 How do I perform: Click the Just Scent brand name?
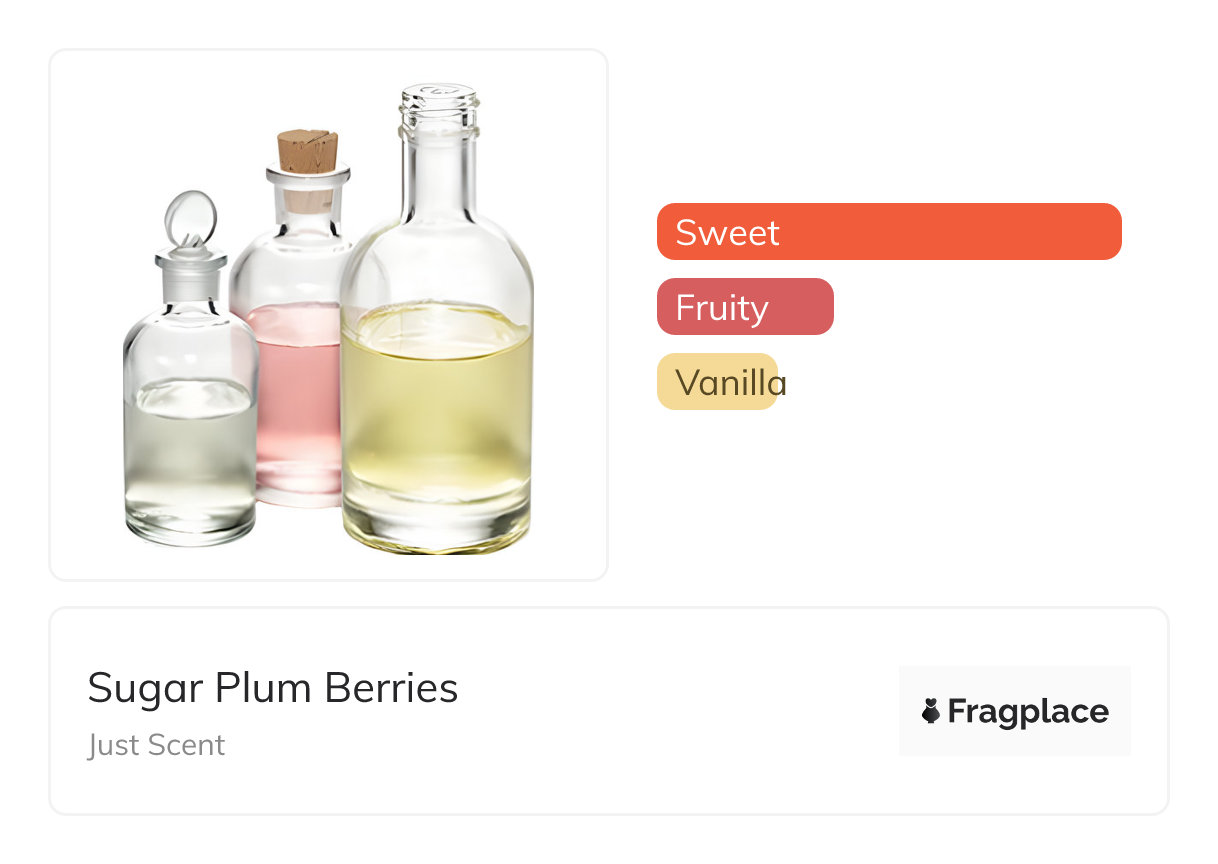tap(156, 745)
